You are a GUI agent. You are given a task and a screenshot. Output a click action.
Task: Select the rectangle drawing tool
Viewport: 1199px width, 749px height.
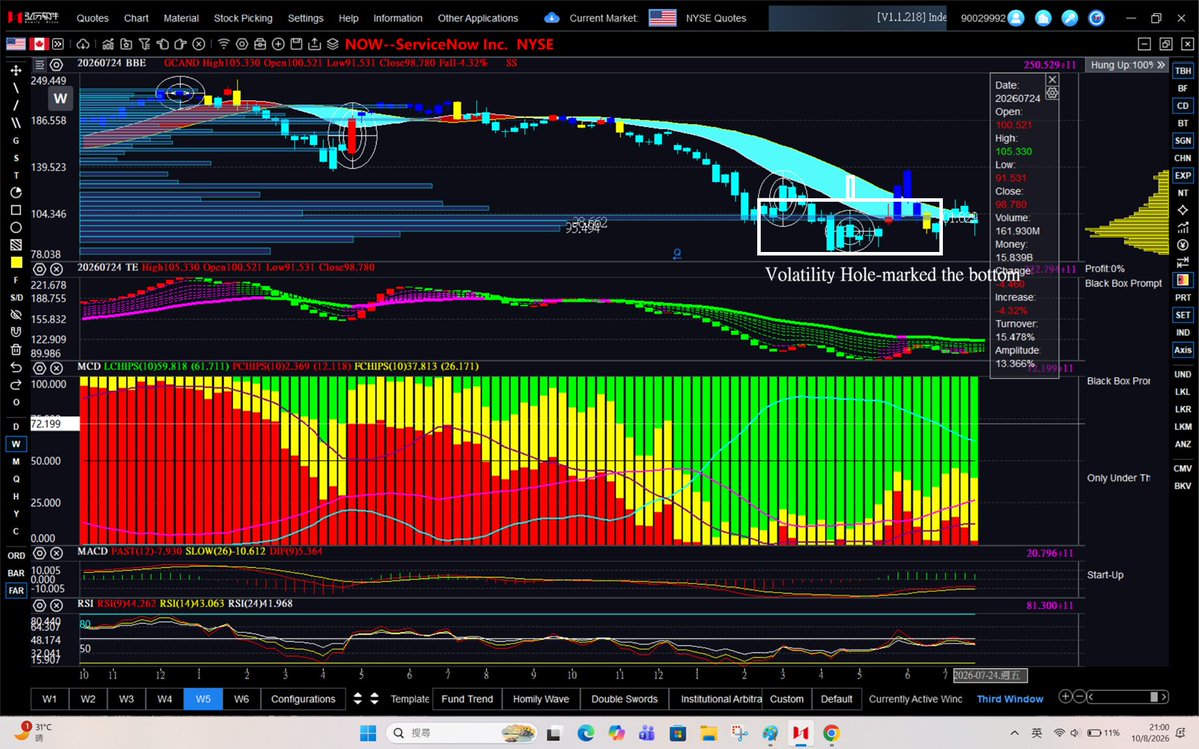(x=16, y=210)
